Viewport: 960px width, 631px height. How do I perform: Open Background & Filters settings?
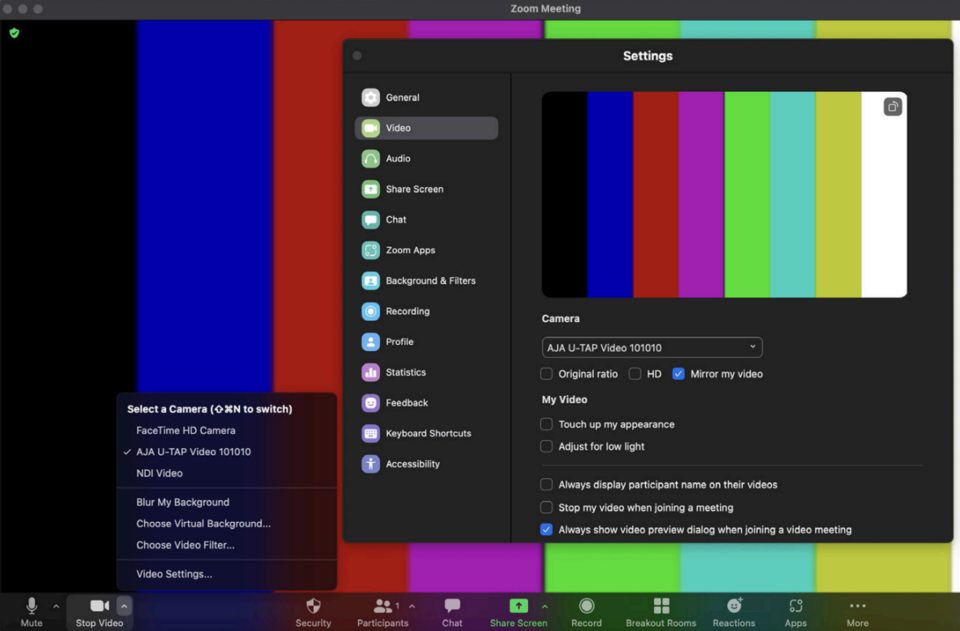[x=430, y=281]
